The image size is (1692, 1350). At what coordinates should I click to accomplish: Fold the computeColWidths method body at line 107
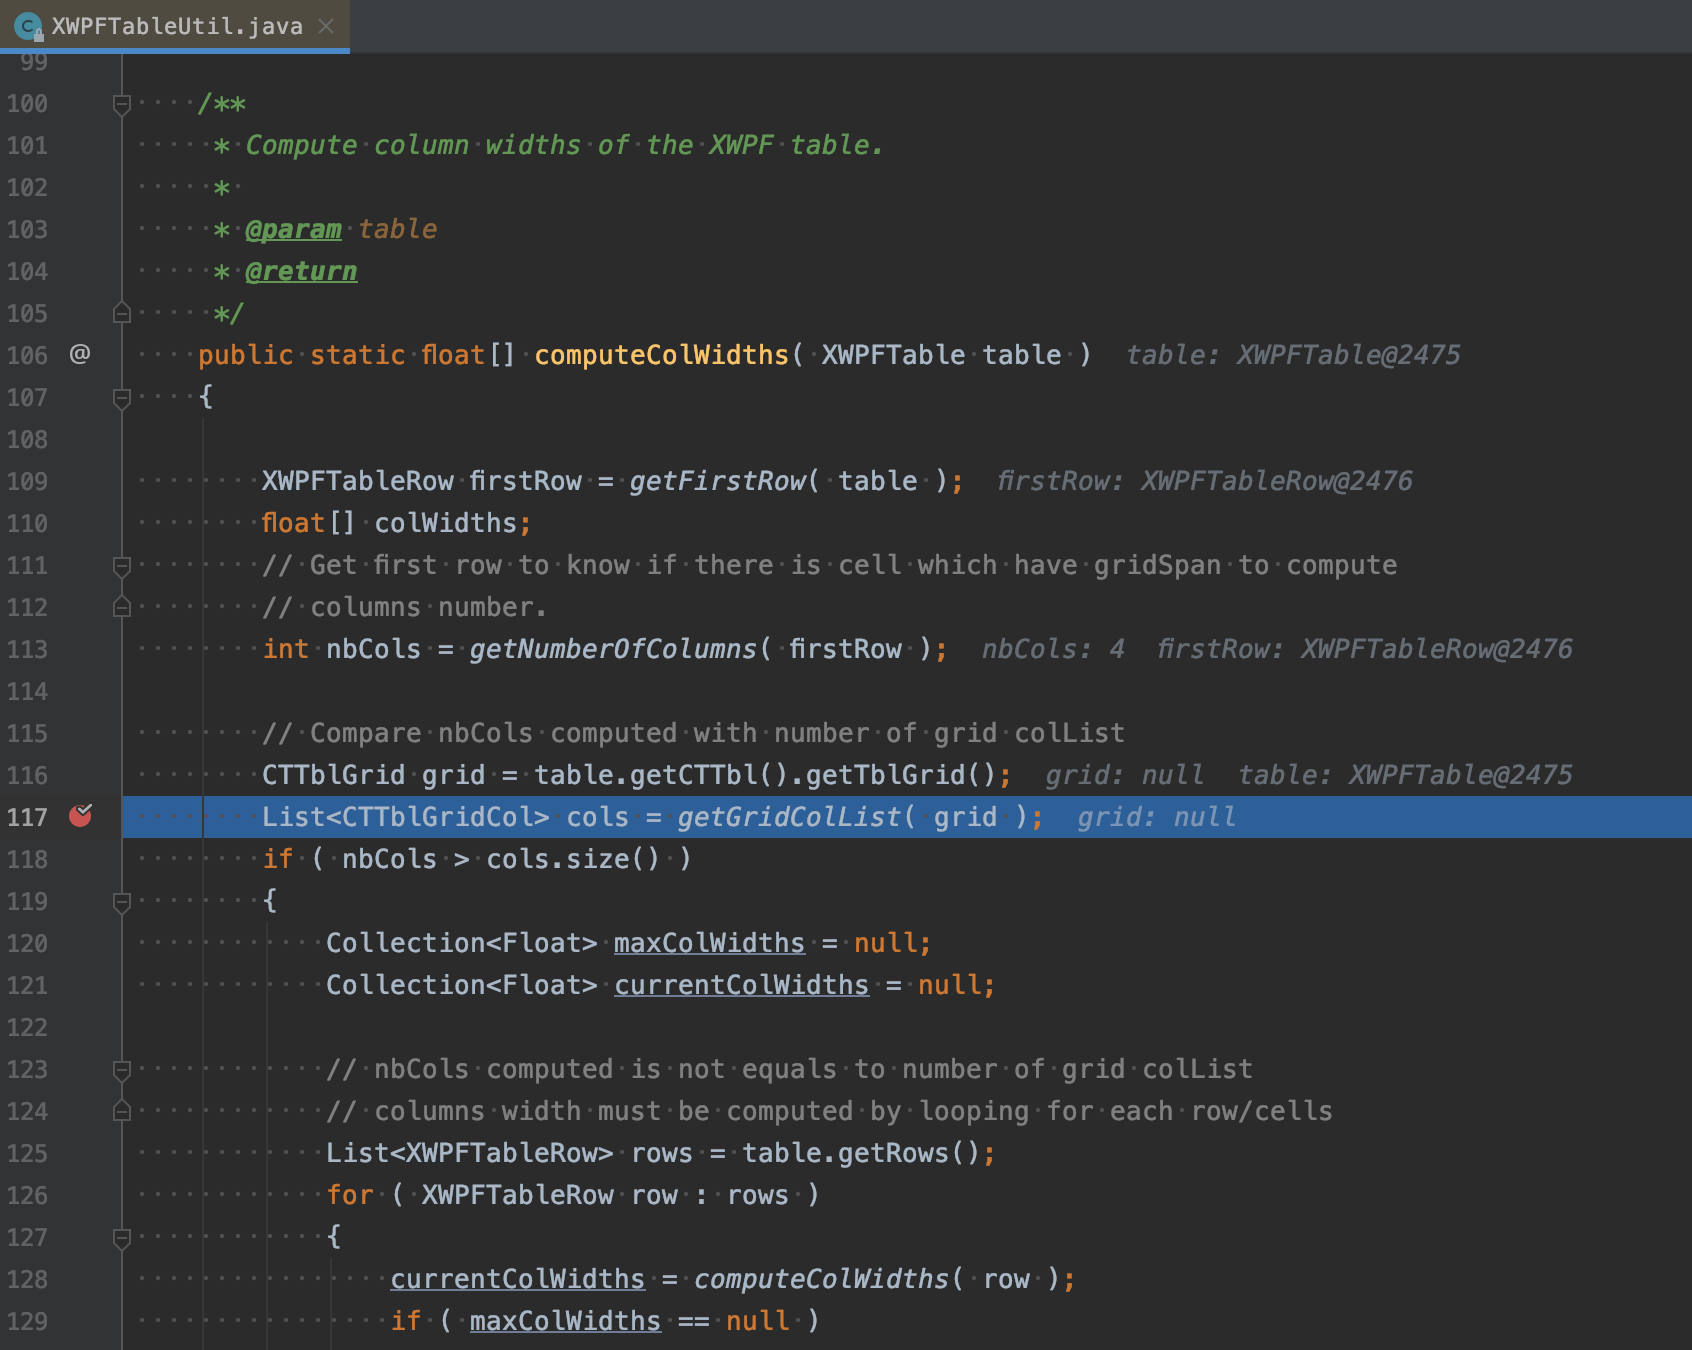[121, 397]
